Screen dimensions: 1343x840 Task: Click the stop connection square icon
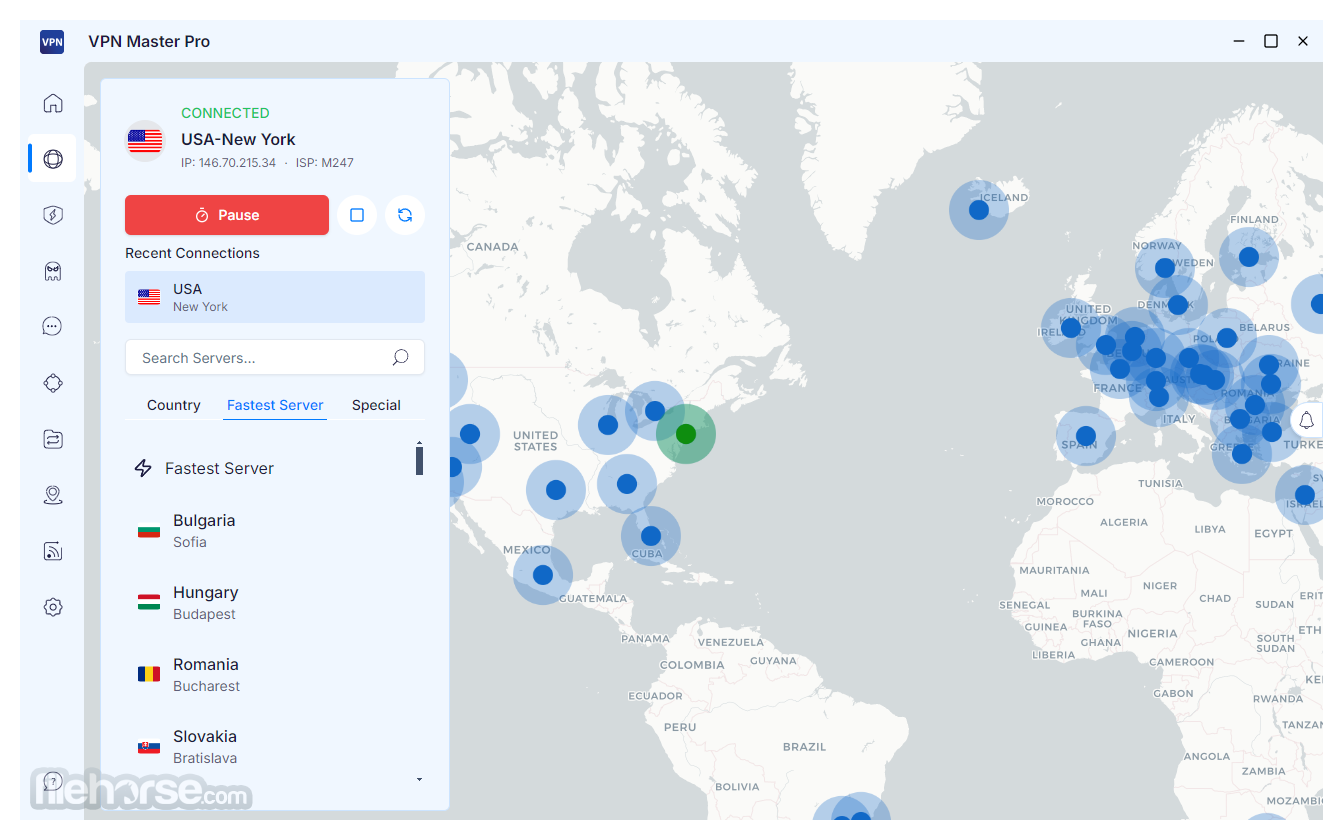click(x=357, y=215)
